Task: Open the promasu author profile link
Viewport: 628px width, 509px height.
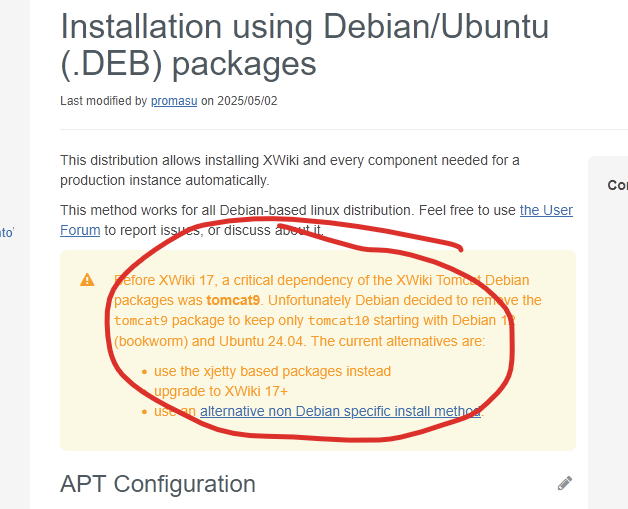Action: click(x=174, y=101)
